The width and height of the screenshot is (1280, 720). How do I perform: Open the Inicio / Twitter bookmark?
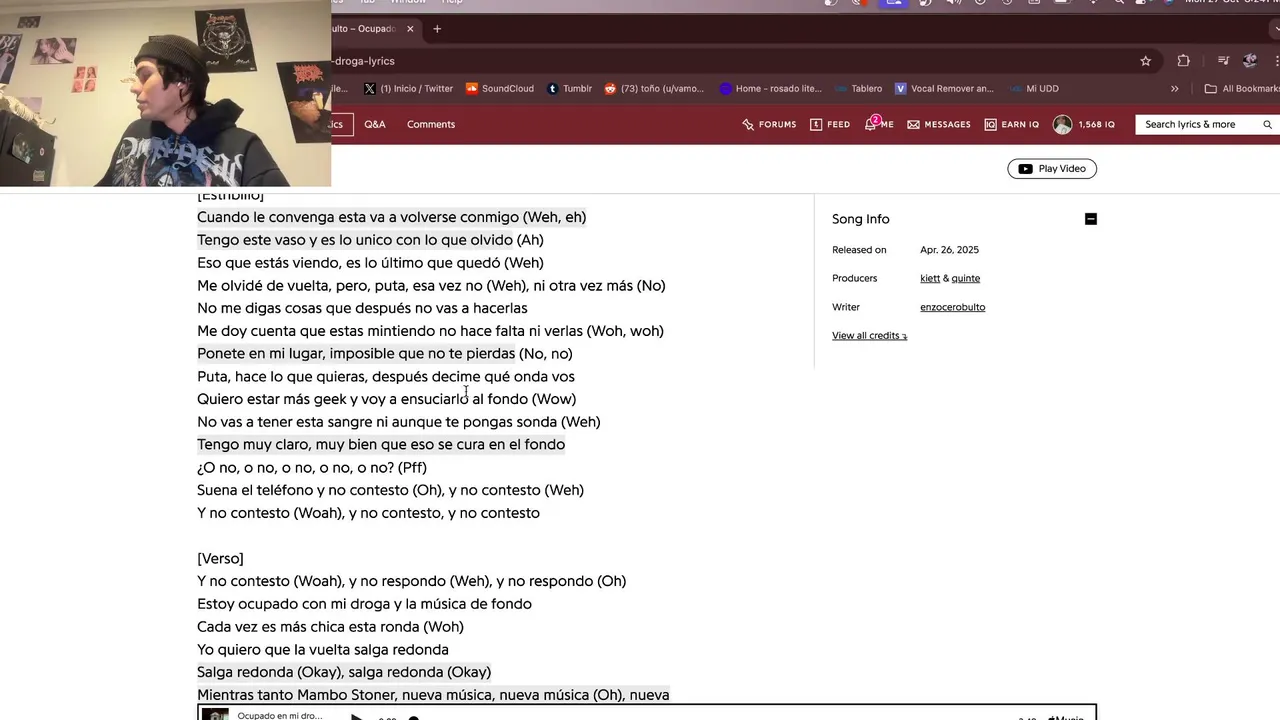tap(409, 89)
